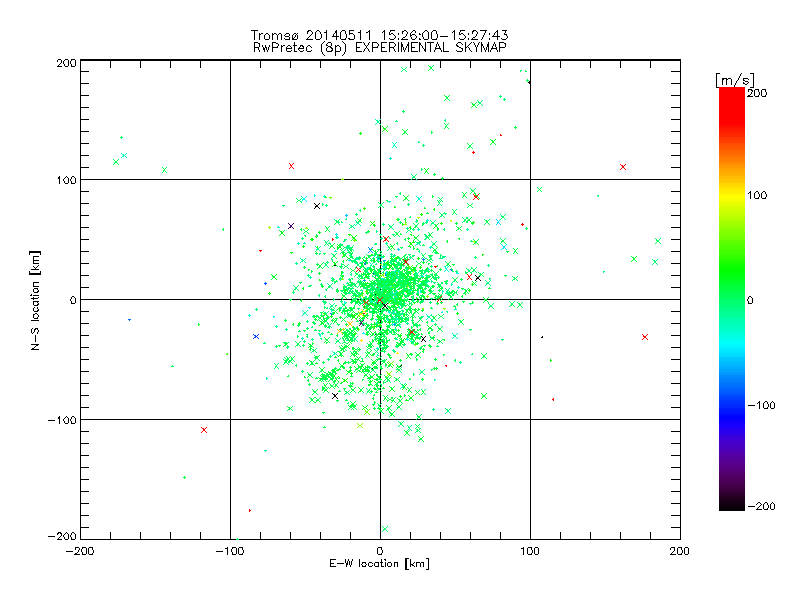Click the y-axis tick label '100'
This screenshot has width=800, height=600.
[66, 180]
